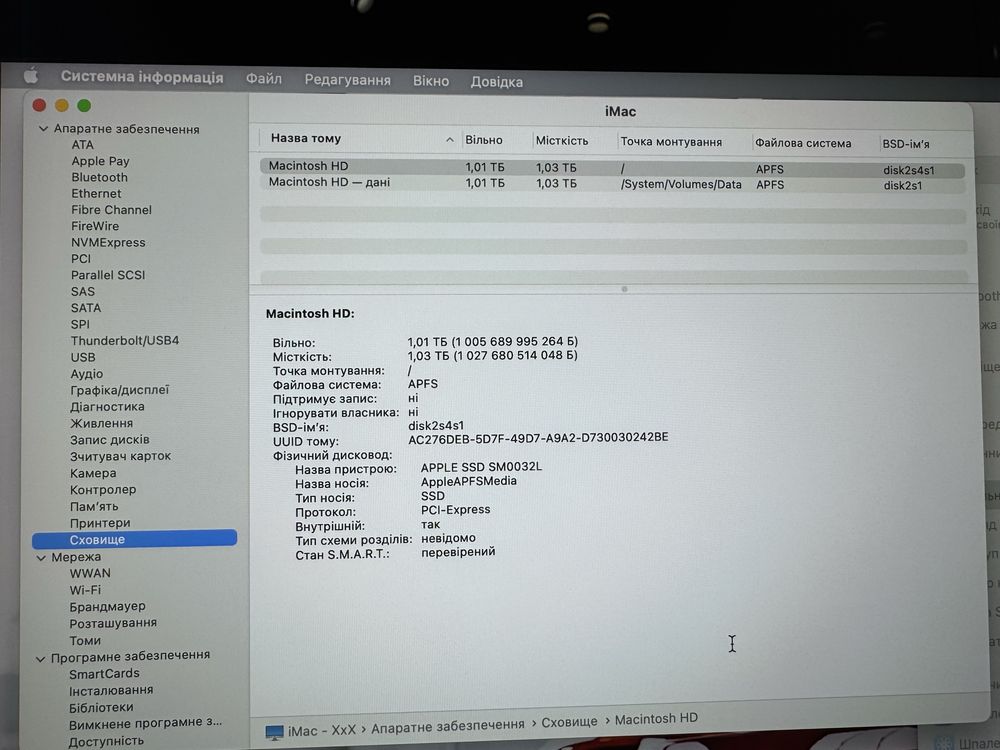Collapse the Програмне забезпечення section chevron

(x=41, y=658)
